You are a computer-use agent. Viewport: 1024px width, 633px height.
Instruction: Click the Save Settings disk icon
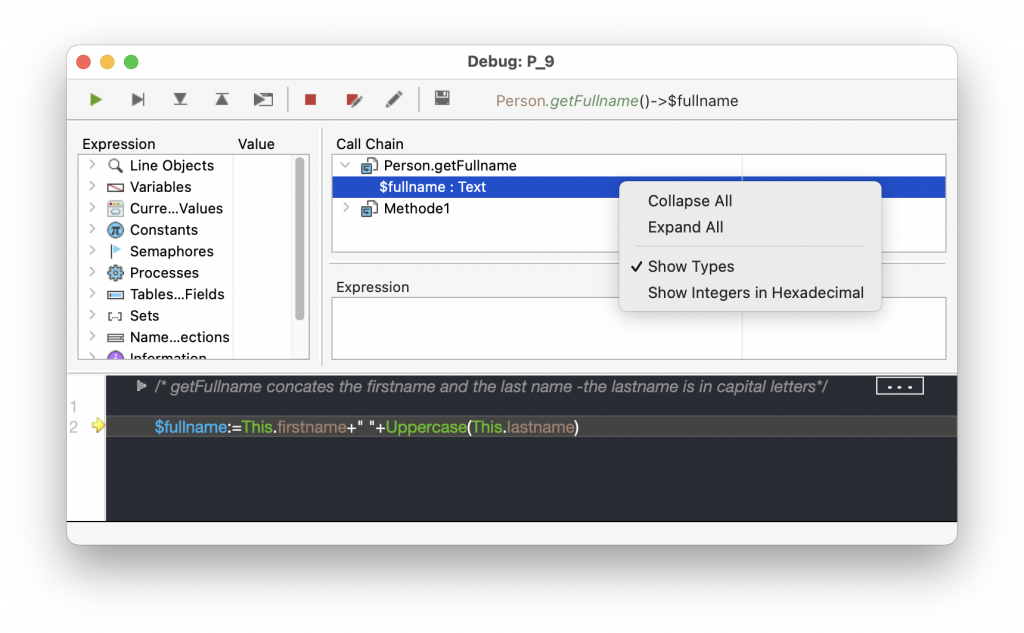tap(442, 99)
